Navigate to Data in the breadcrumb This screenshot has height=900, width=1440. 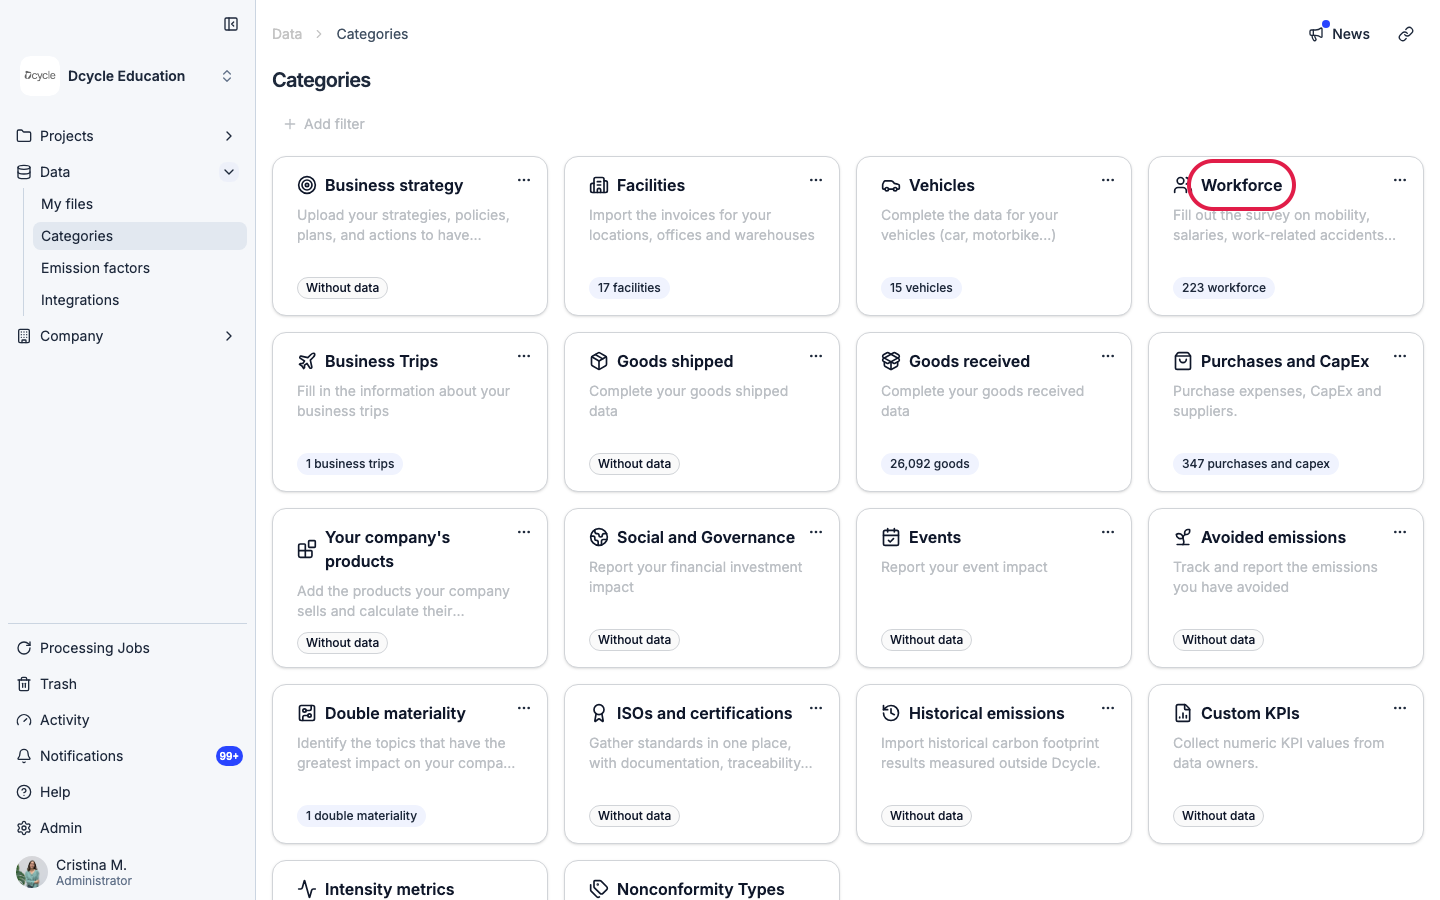tap(287, 34)
